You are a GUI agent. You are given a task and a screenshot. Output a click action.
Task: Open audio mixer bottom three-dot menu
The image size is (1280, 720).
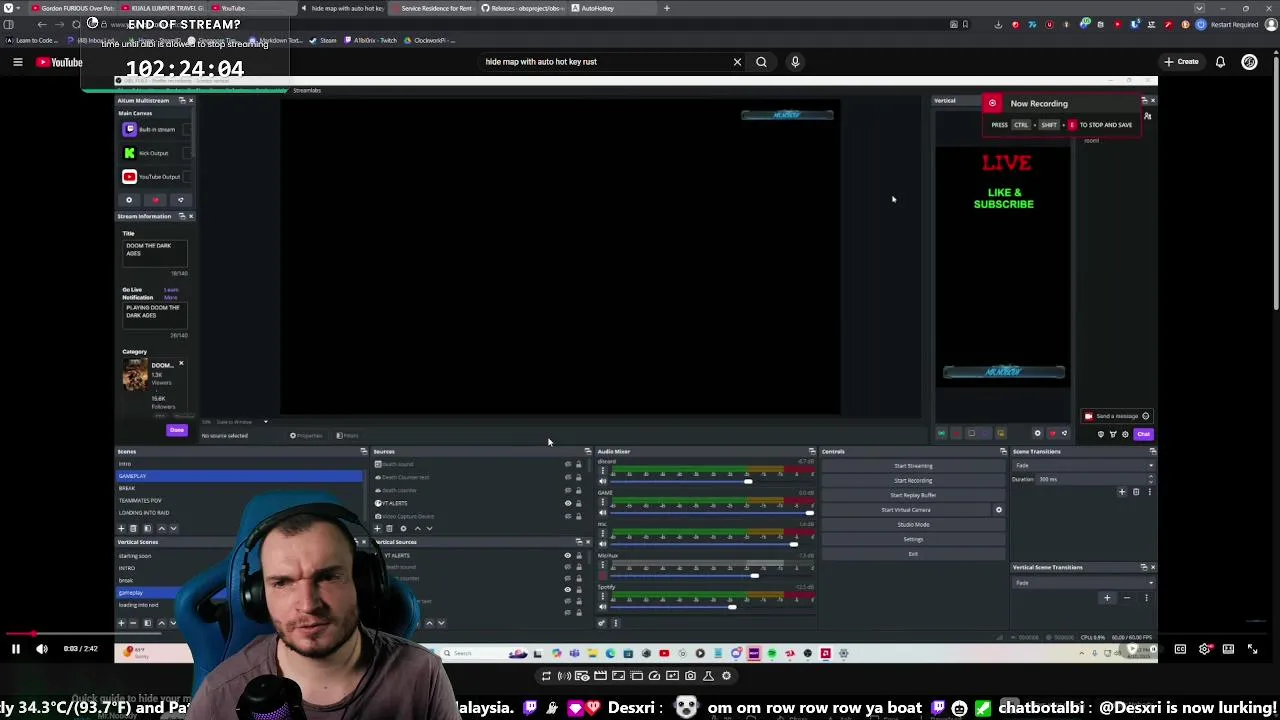615,623
